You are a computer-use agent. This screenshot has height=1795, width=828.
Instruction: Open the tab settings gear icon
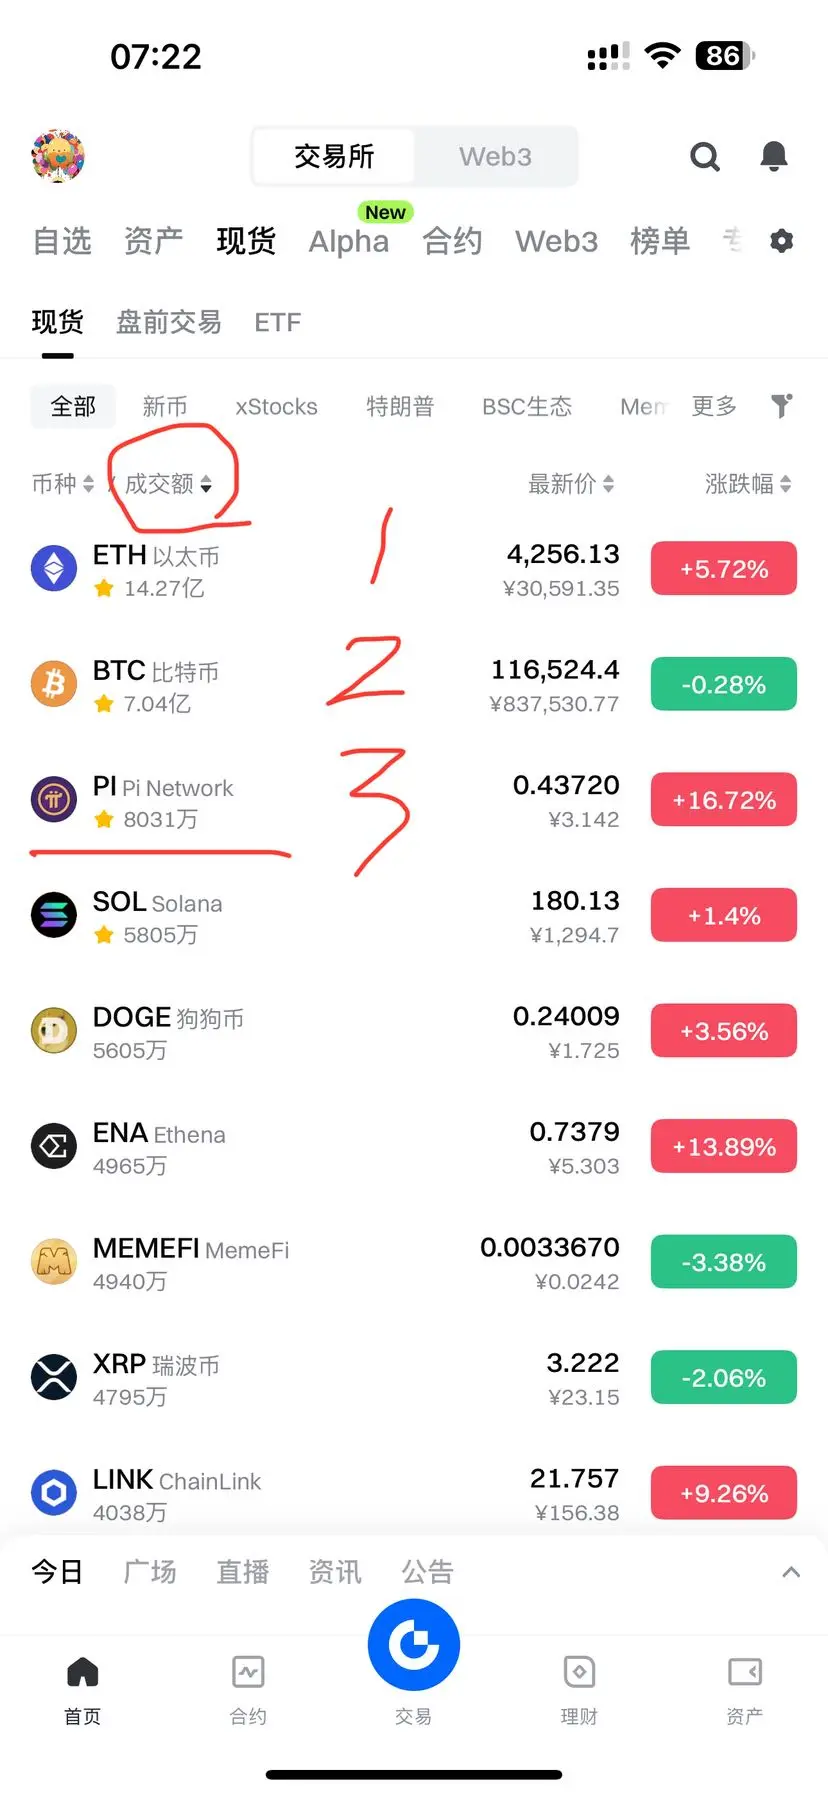coord(782,241)
